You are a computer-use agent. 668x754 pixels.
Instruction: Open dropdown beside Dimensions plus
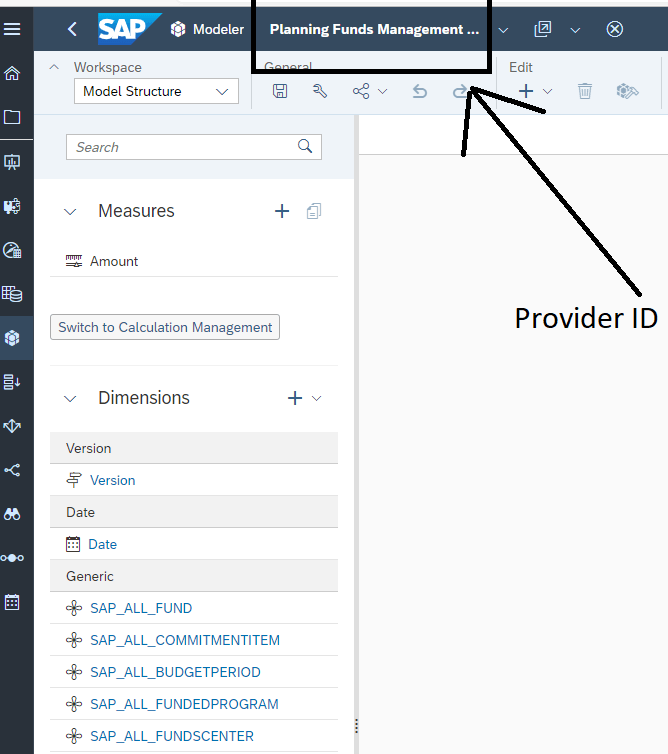[x=316, y=398]
